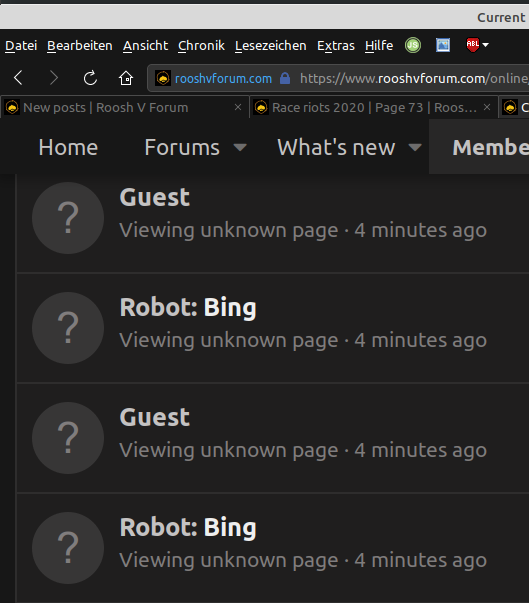
Task: Click the first Robot: Bing avatar placeholder
Action: (x=68, y=328)
